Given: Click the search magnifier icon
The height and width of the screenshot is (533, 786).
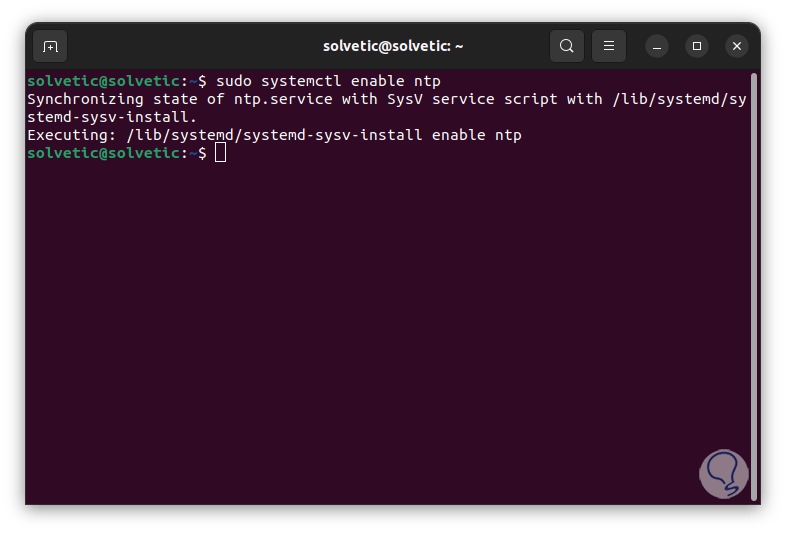Looking at the screenshot, I should tap(567, 46).
